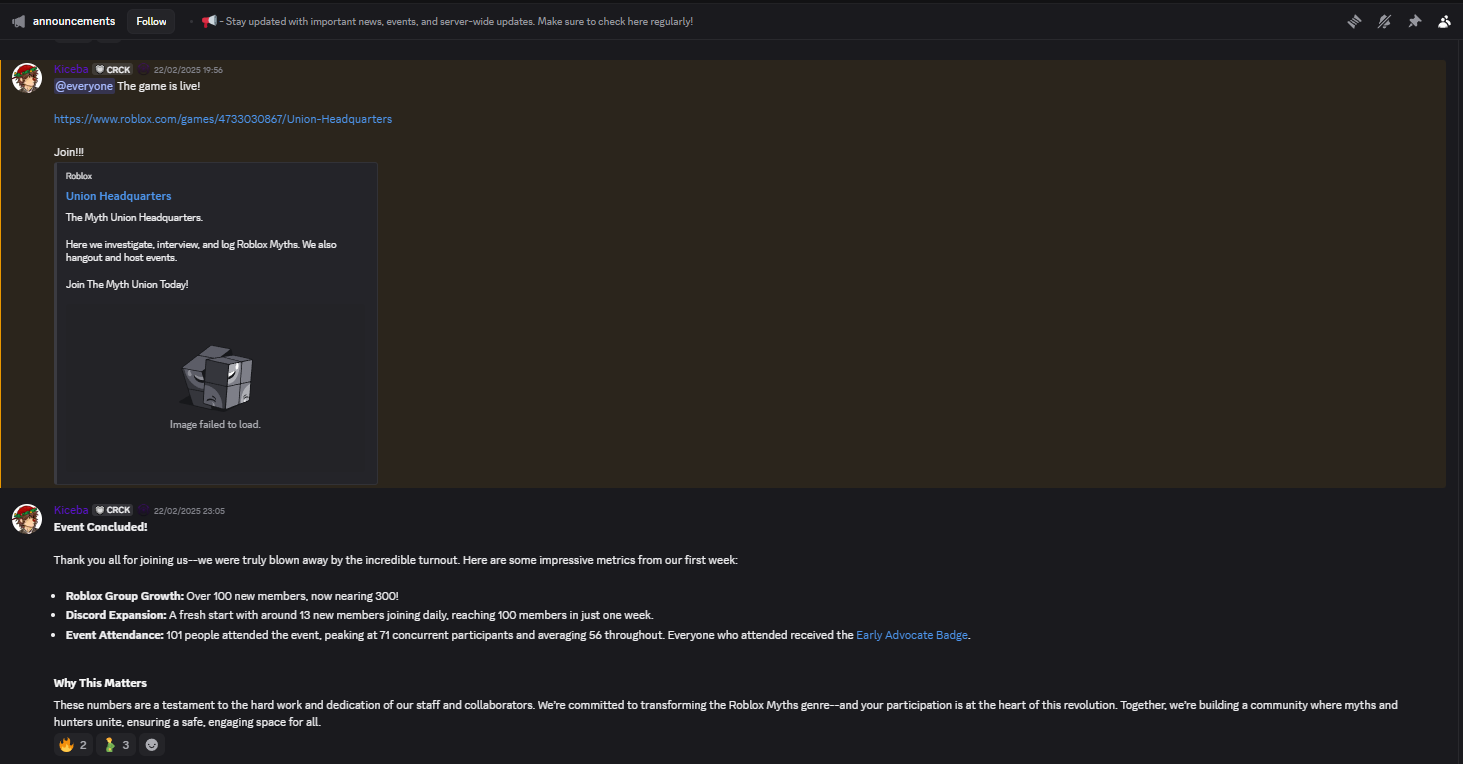Click timestamp 22/02/2025 19:56
Viewport: 1463px width, 764px height.
[x=188, y=70]
